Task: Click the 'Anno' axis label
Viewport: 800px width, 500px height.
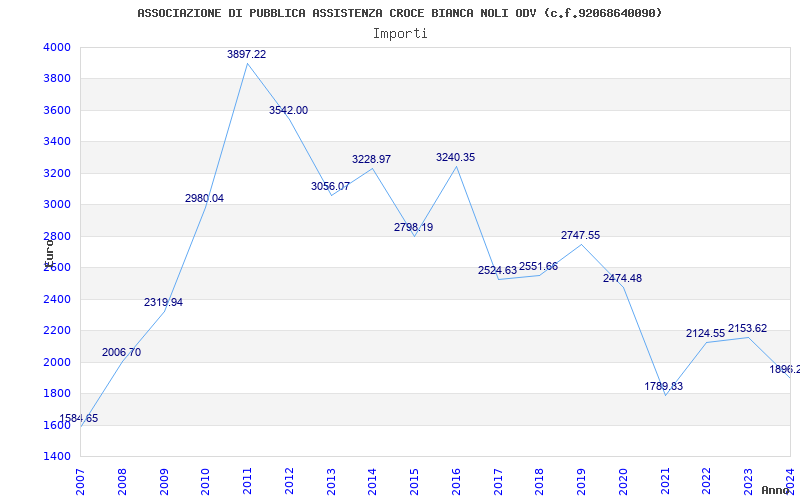Action: coord(775,490)
